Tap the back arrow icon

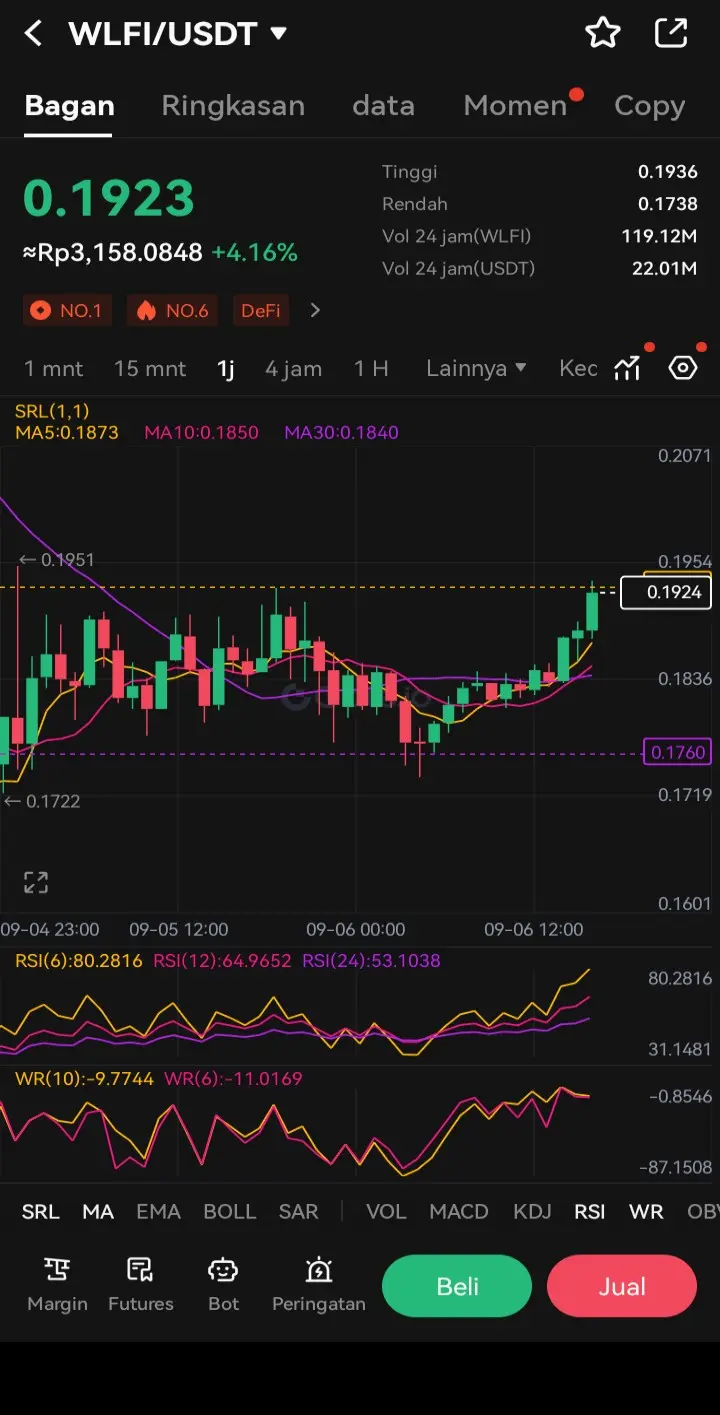pyautogui.click(x=33, y=34)
